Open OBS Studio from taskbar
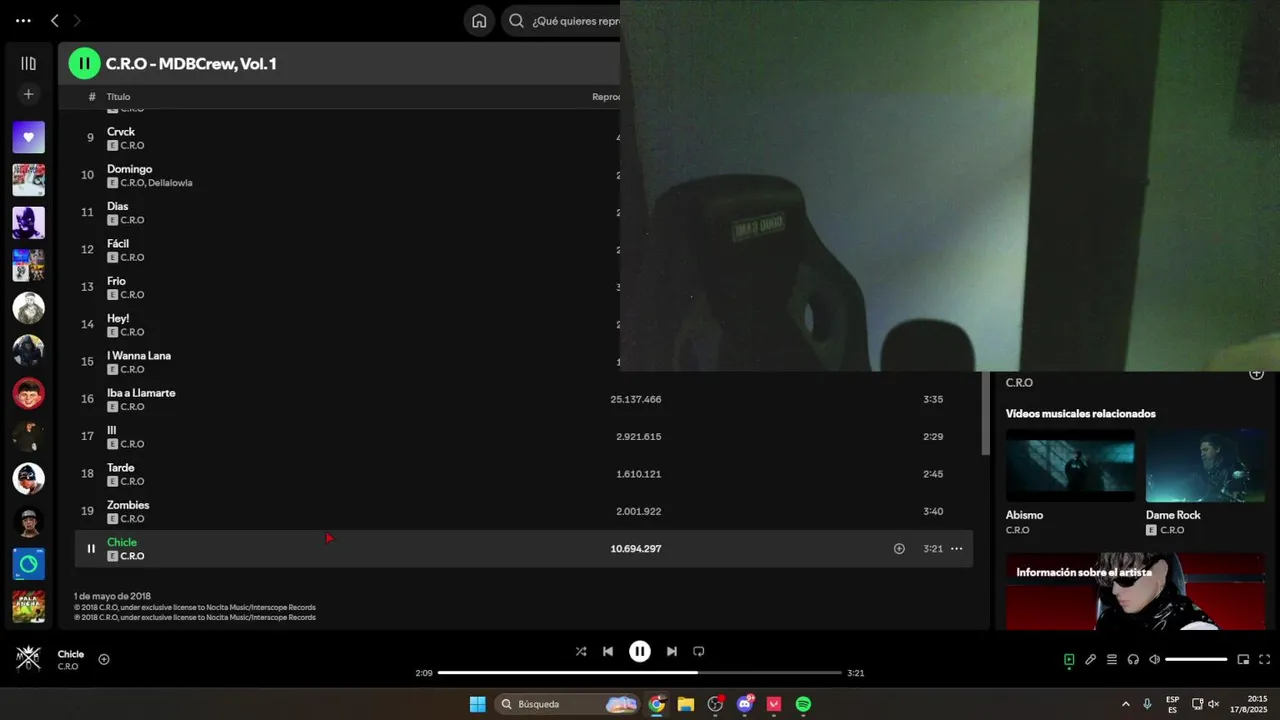The image size is (1280, 720). coord(715,704)
